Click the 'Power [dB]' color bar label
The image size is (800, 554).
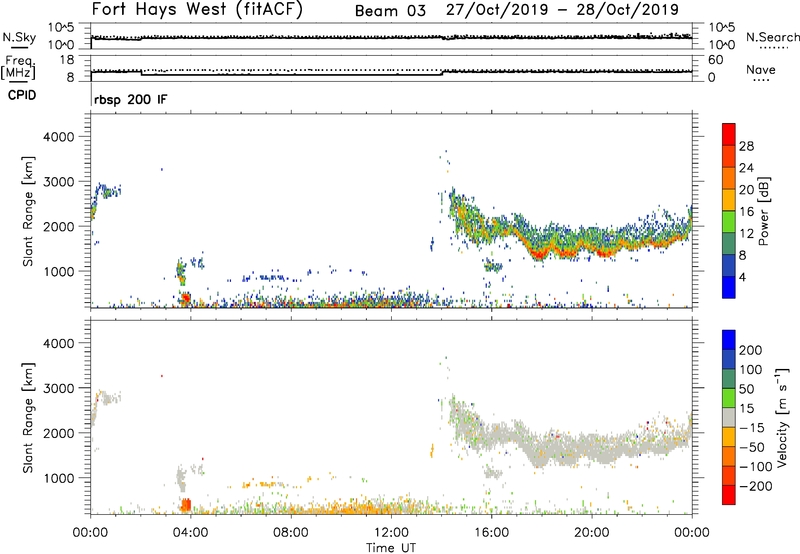(763, 211)
